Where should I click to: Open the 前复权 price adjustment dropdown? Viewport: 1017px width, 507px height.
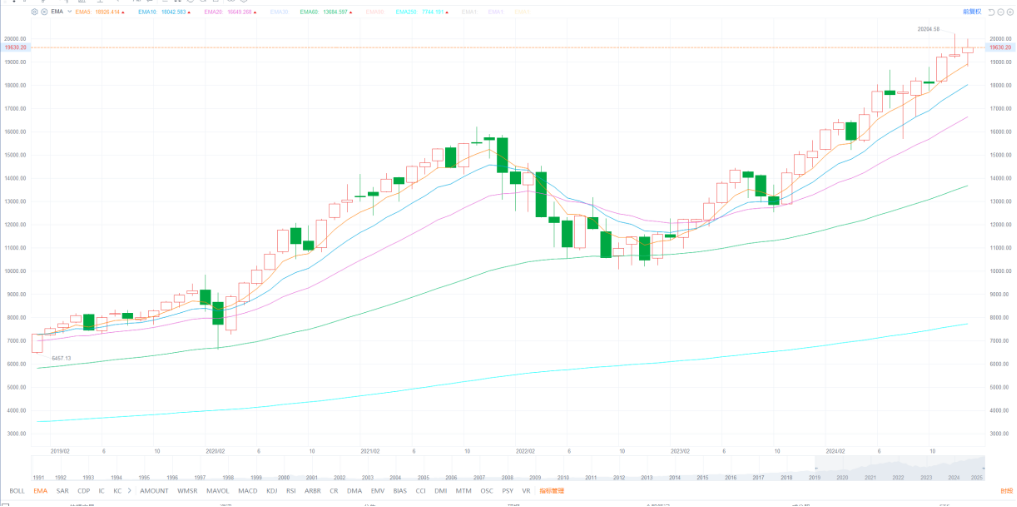click(971, 11)
